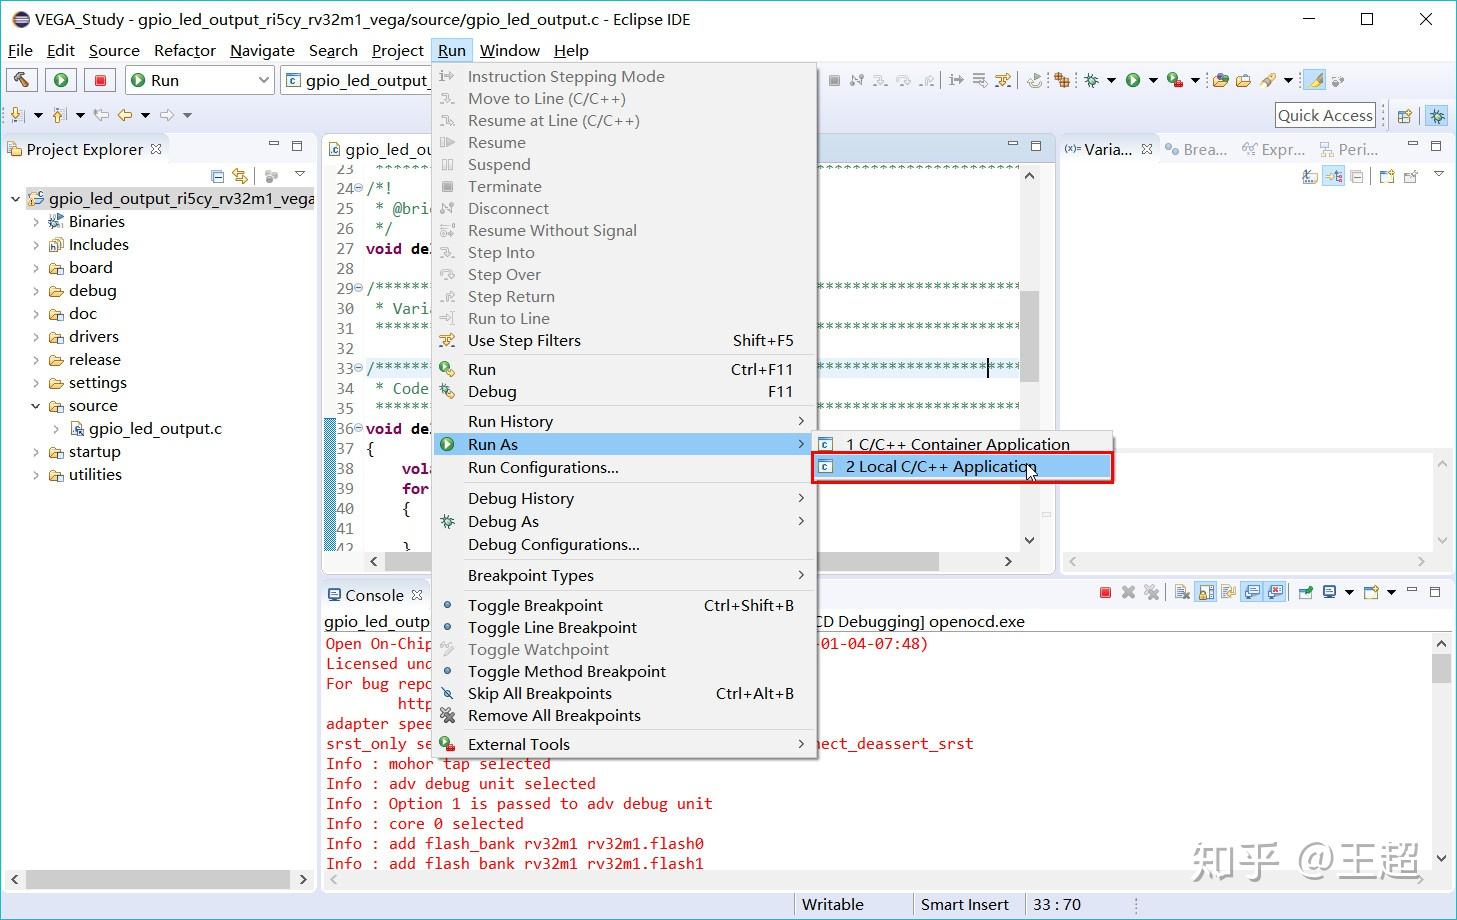Toggle Use Step Filters menu option
1457x920 pixels.
pos(524,341)
